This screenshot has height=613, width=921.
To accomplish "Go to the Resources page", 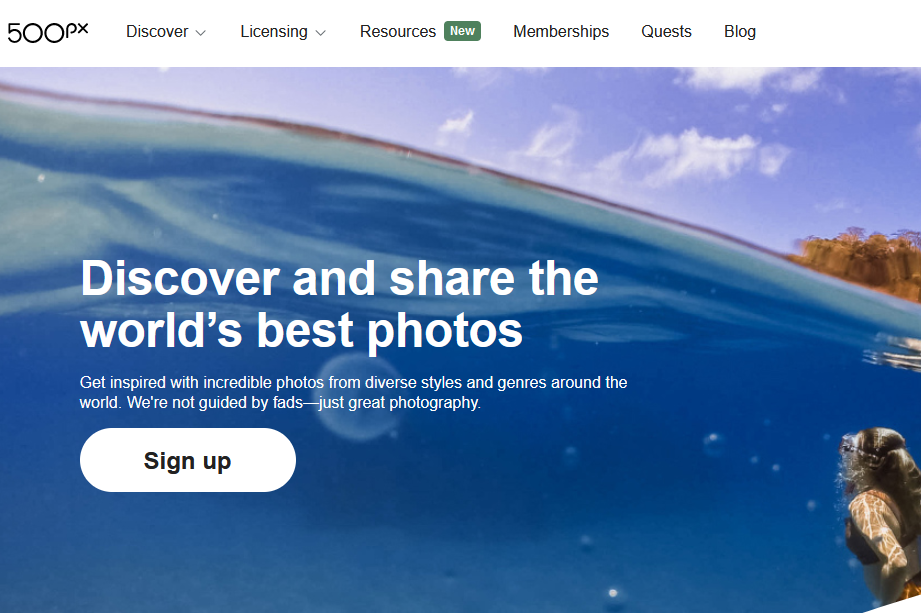I will pyautogui.click(x=398, y=31).
